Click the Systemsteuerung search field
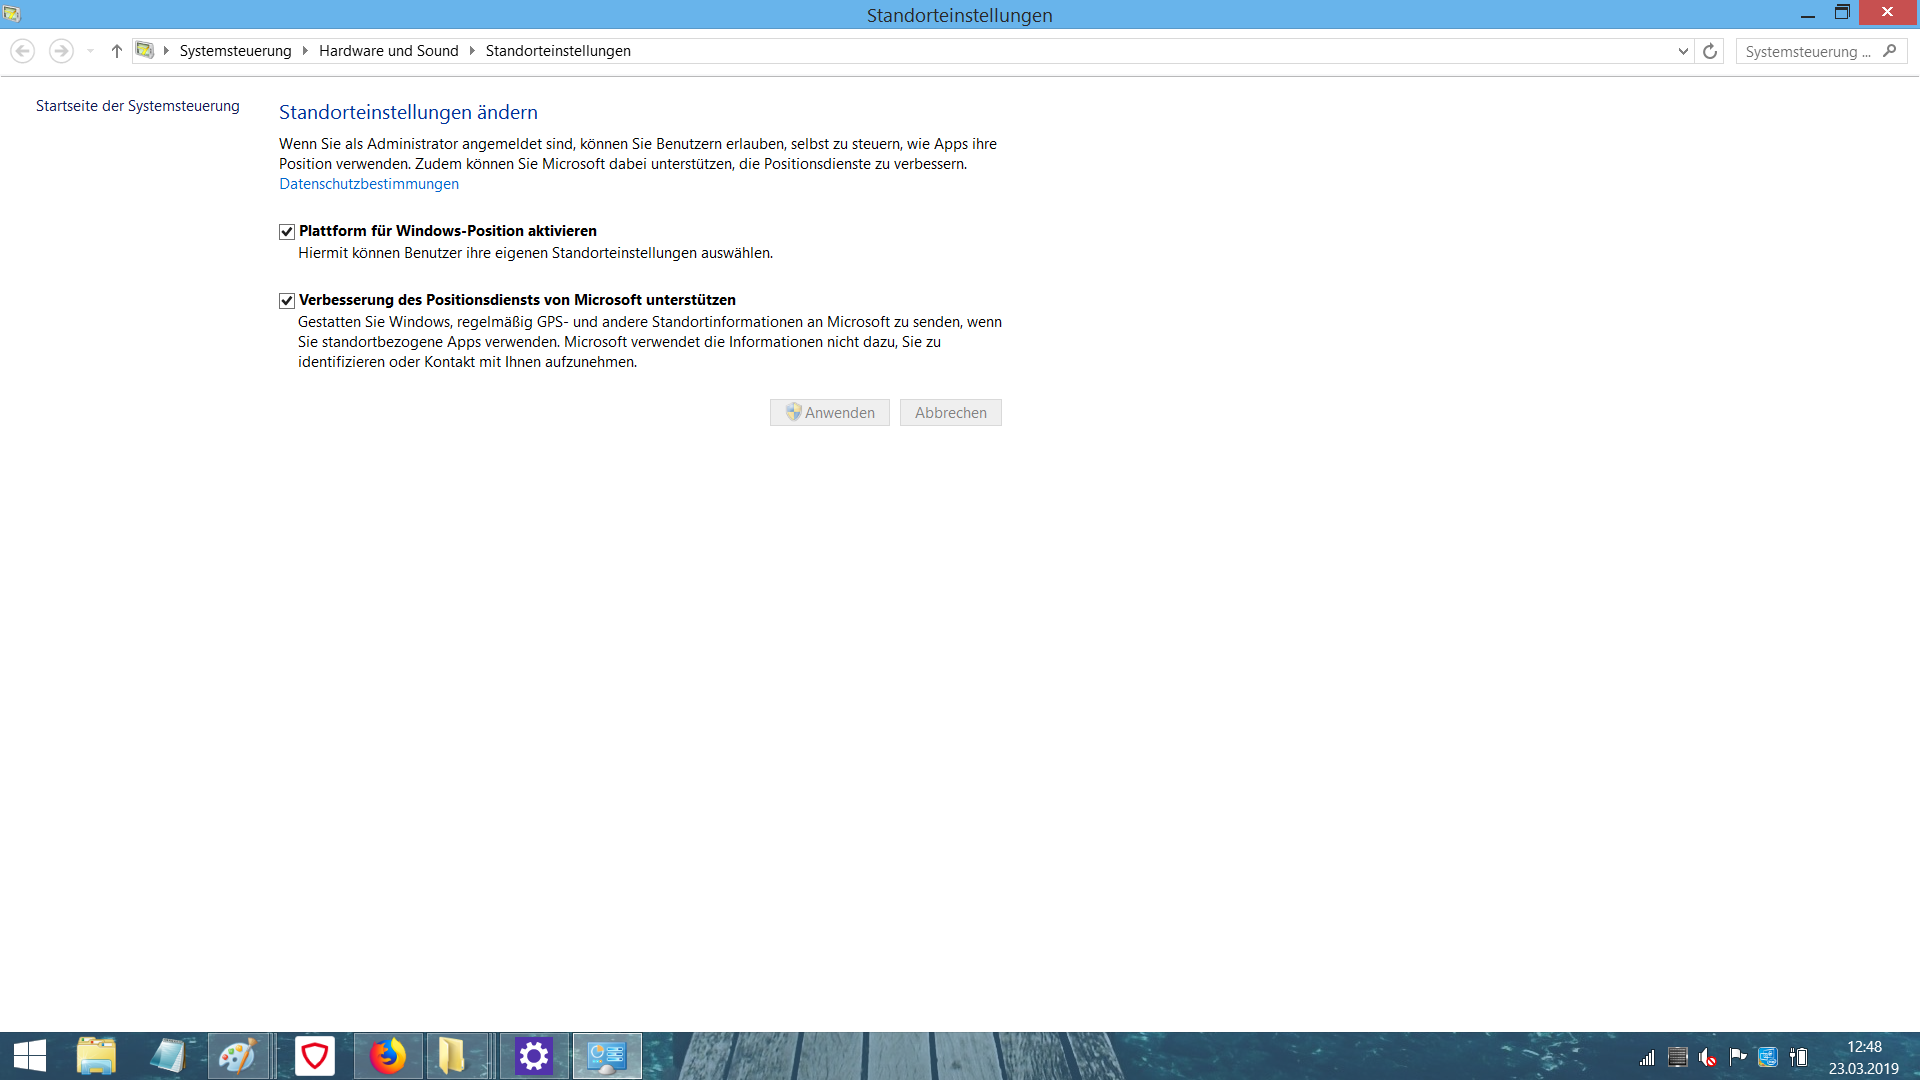 pyautogui.click(x=1806, y=51)
